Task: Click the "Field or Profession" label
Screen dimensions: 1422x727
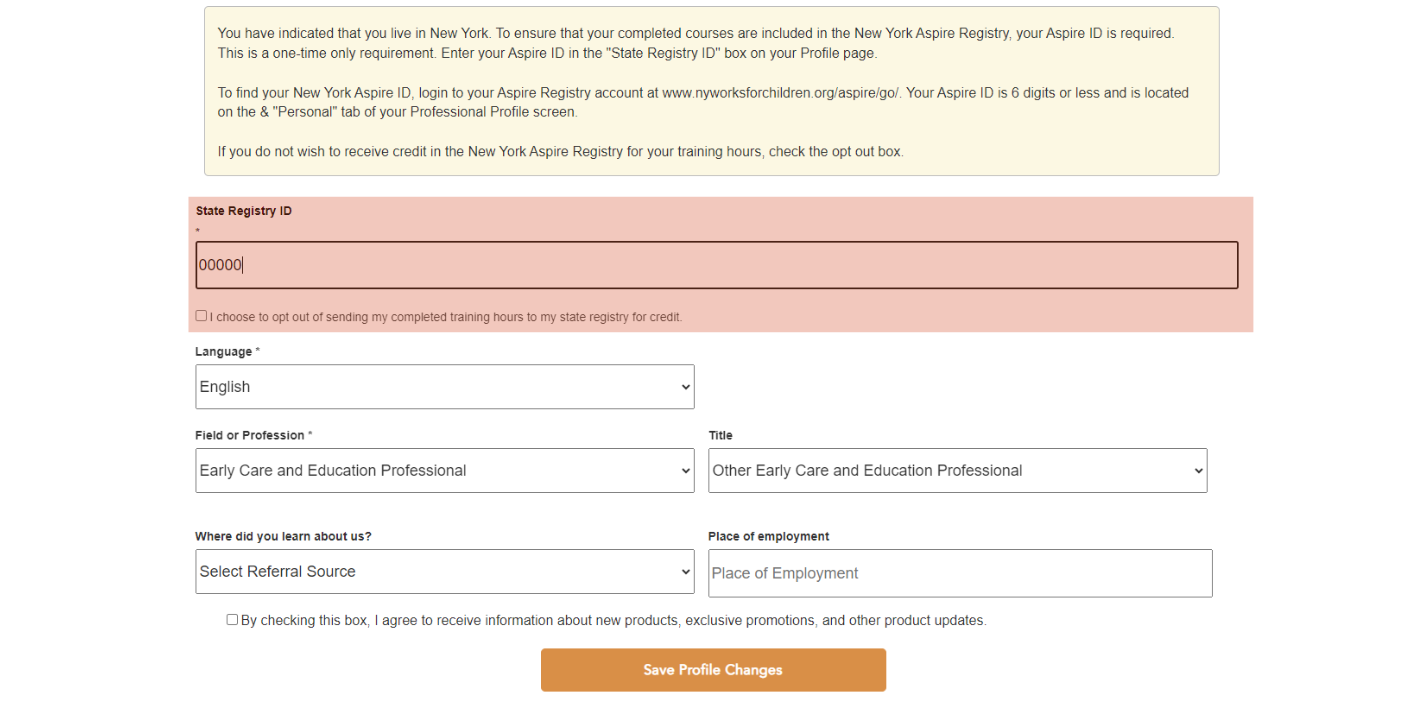Action: coord(250,436)
